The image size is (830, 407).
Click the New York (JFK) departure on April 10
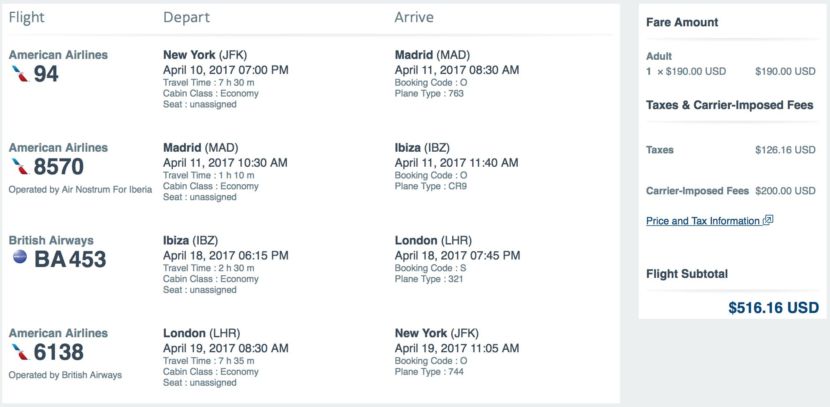(205, 55)
